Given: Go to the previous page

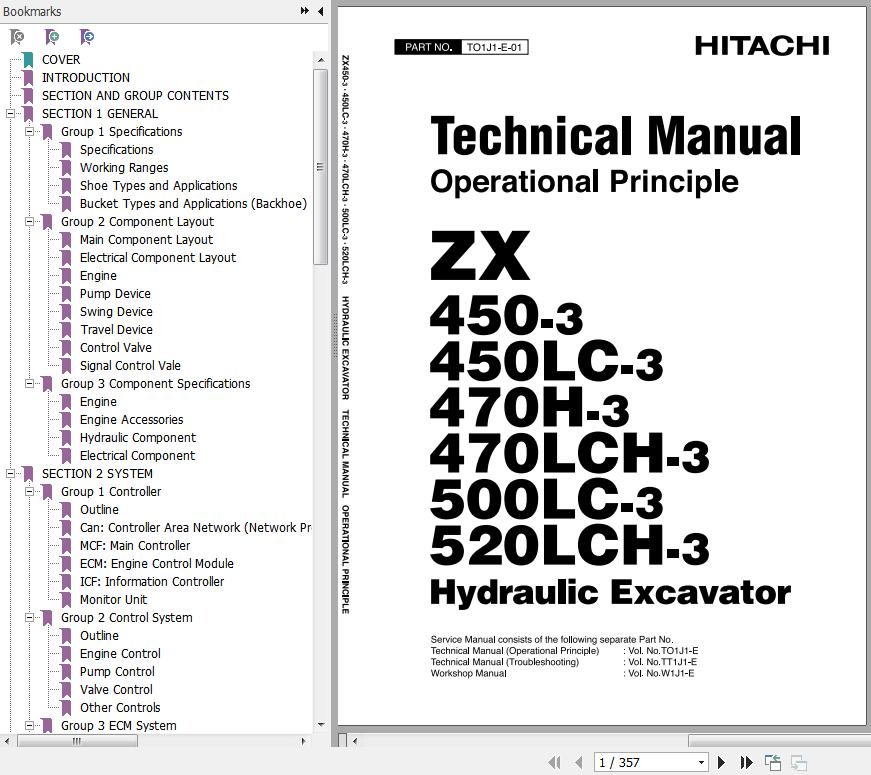Looking at the screenshot, I should pos(579,762).
